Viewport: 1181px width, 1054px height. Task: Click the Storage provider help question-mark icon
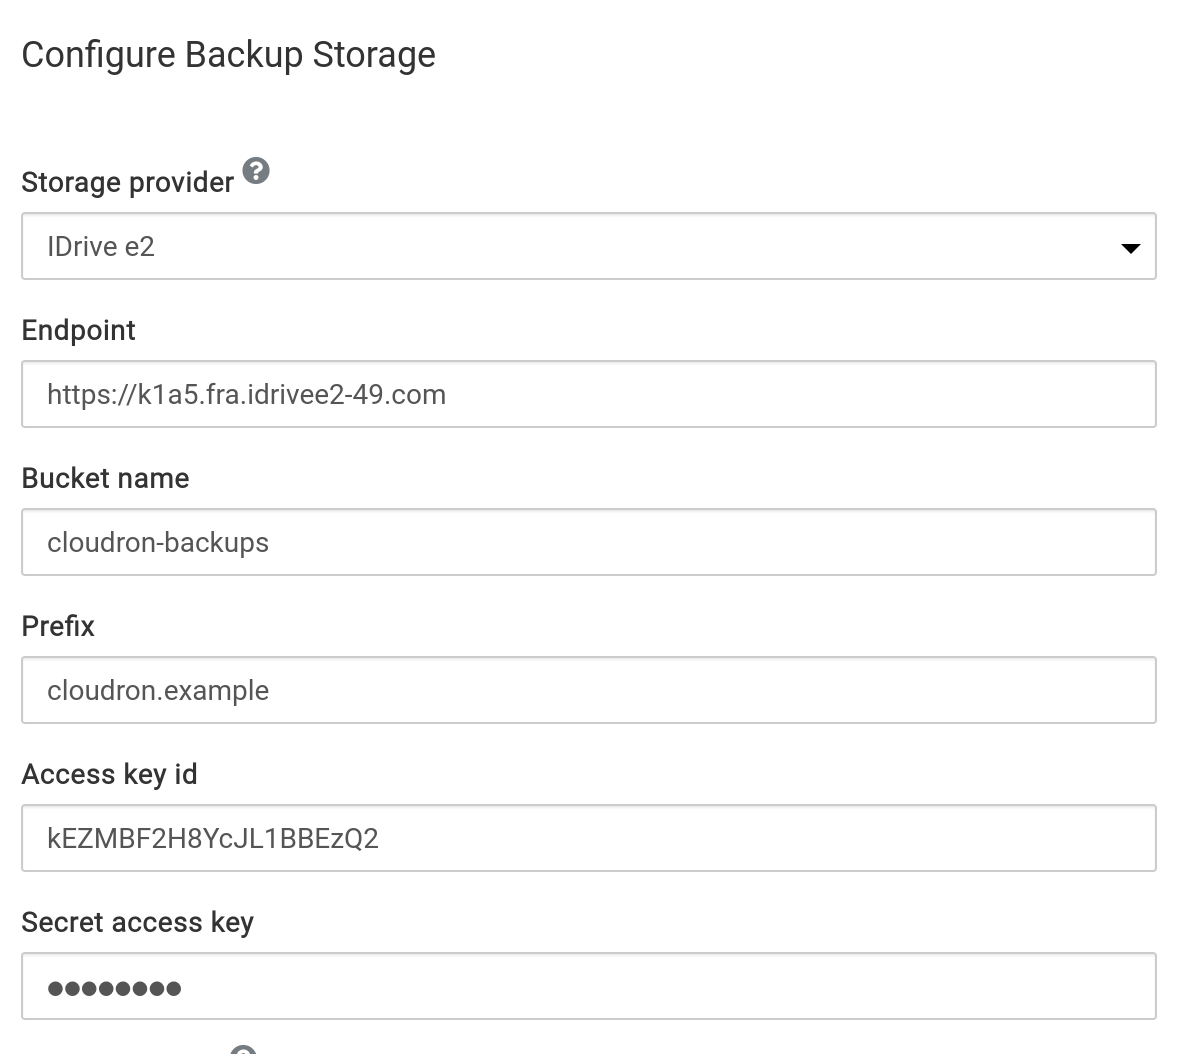point(256,171)
